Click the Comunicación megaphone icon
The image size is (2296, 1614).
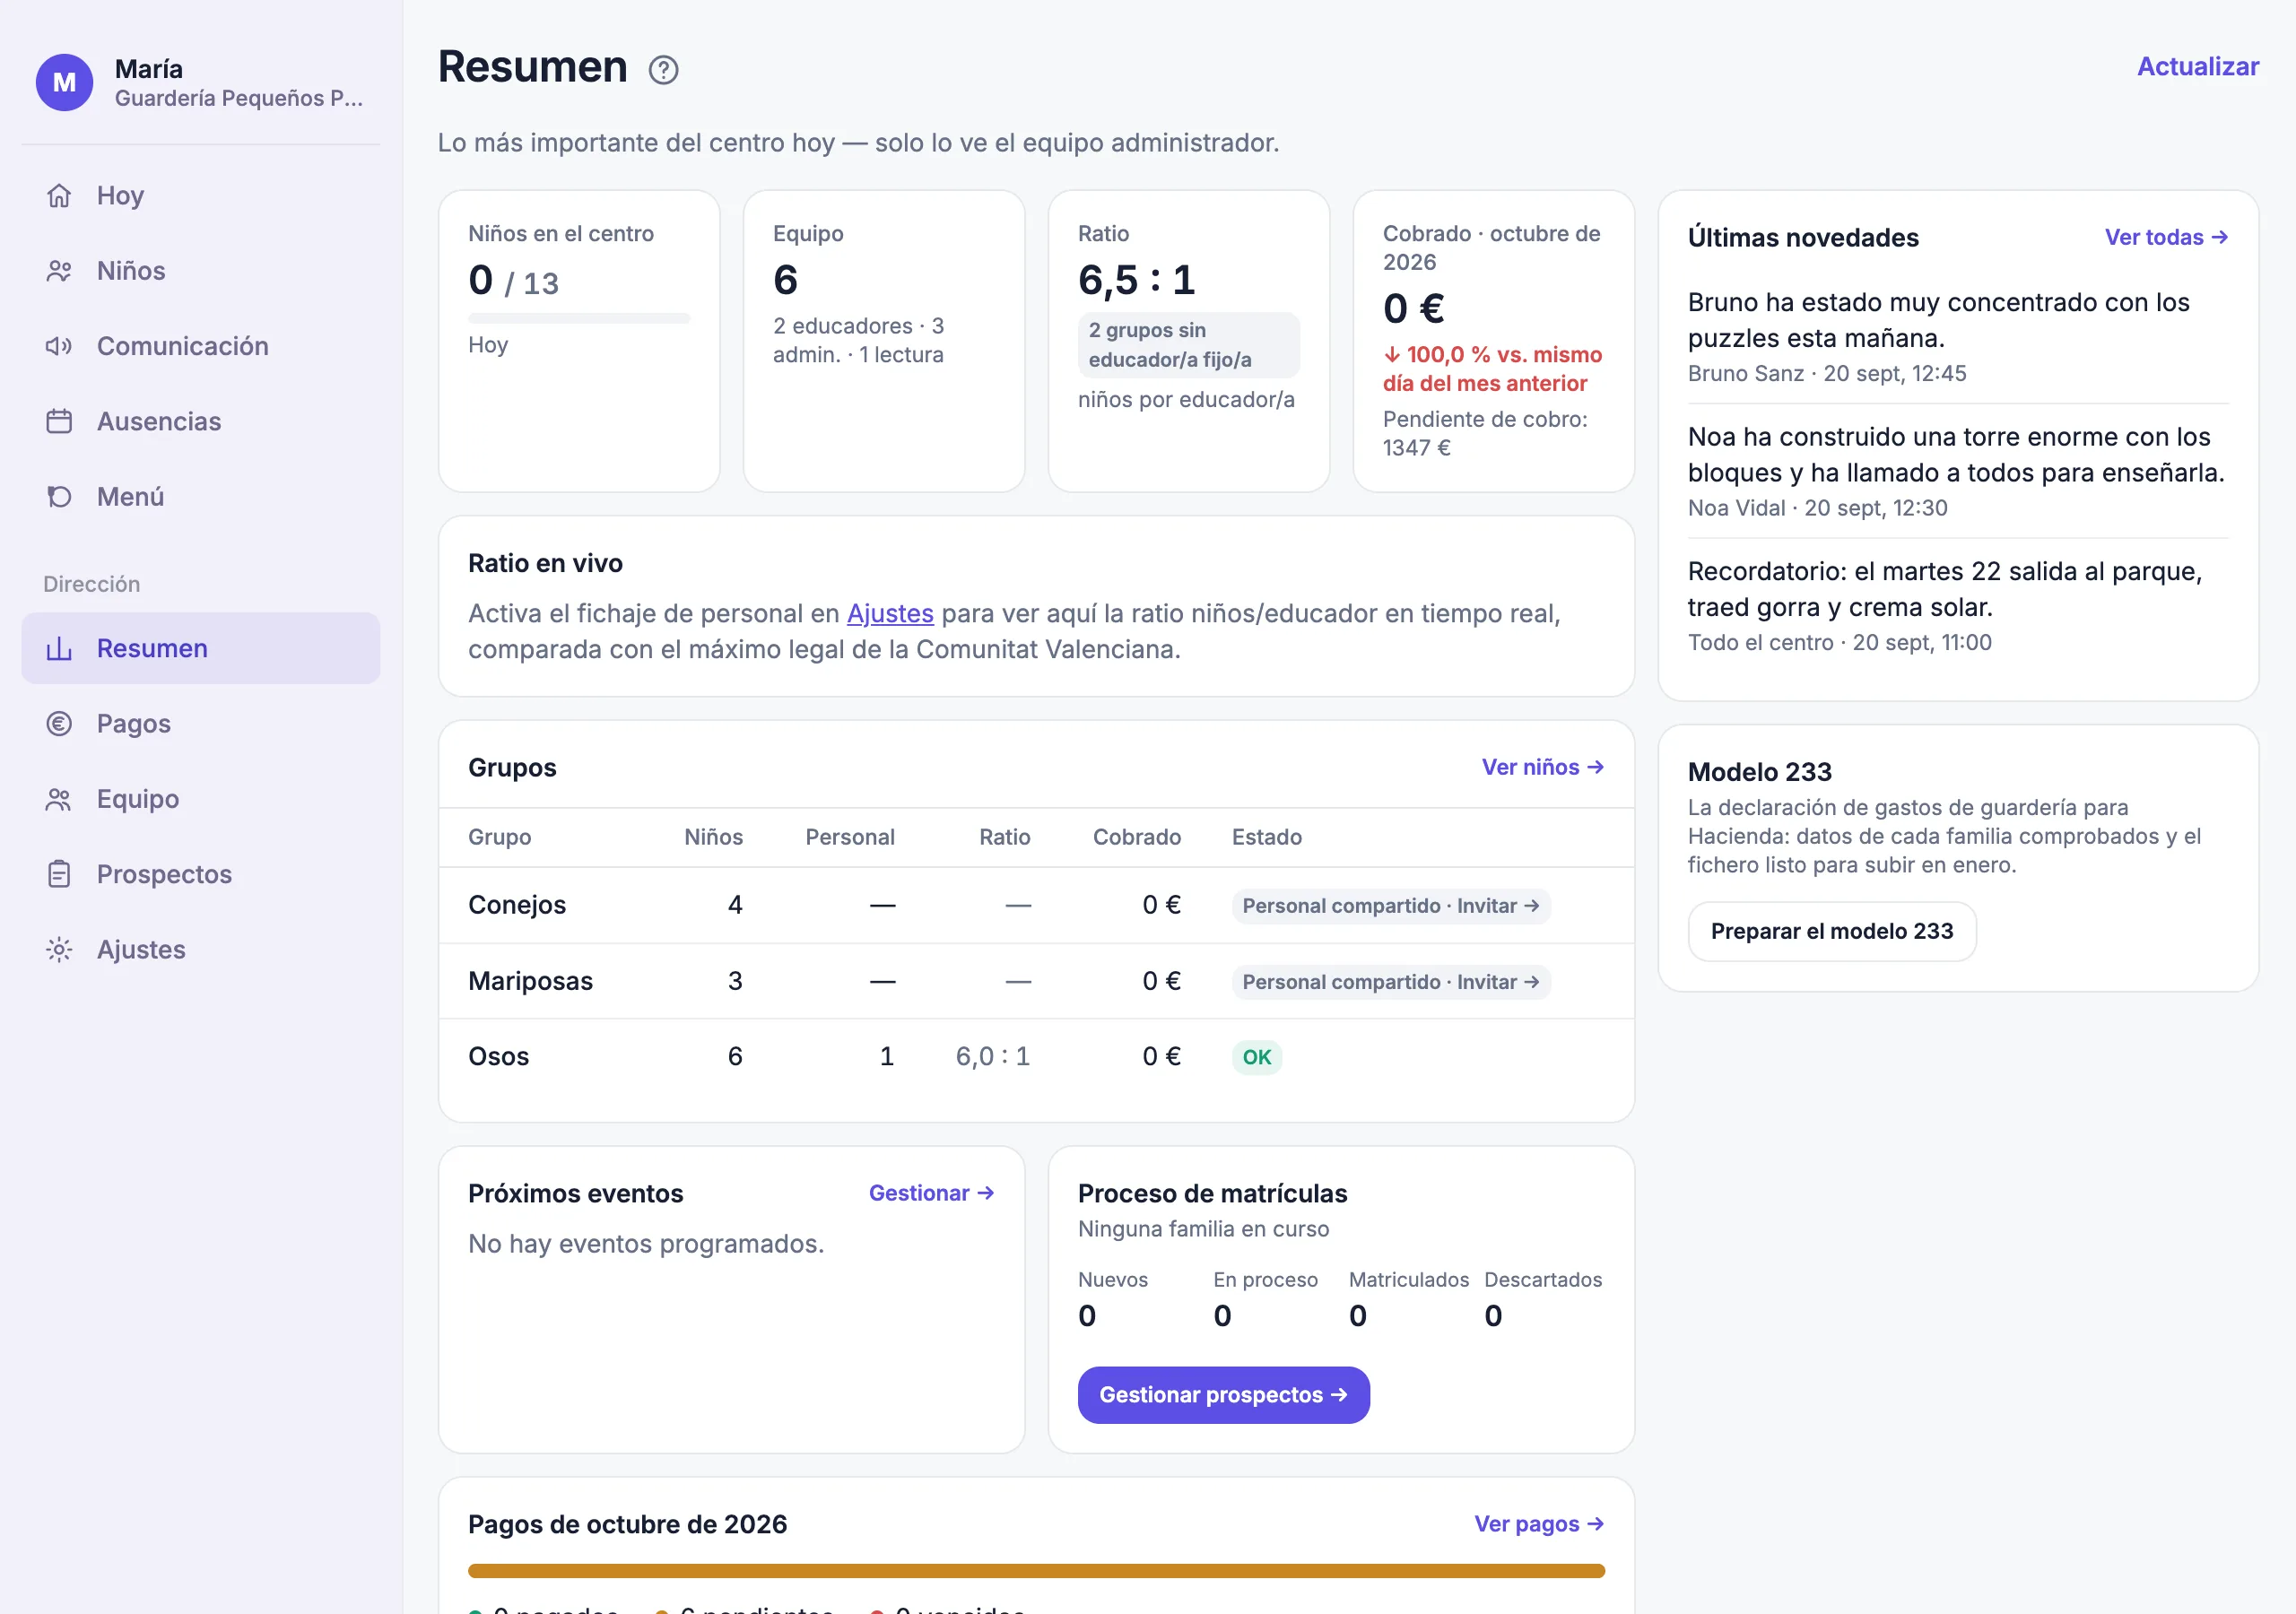[59, 346]
